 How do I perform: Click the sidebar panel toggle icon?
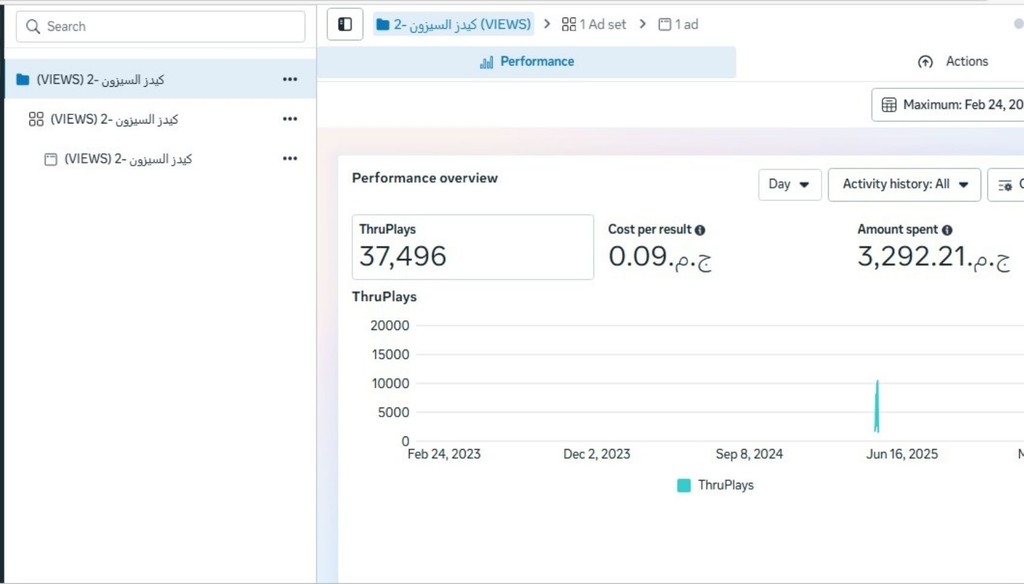click(345, 25)
